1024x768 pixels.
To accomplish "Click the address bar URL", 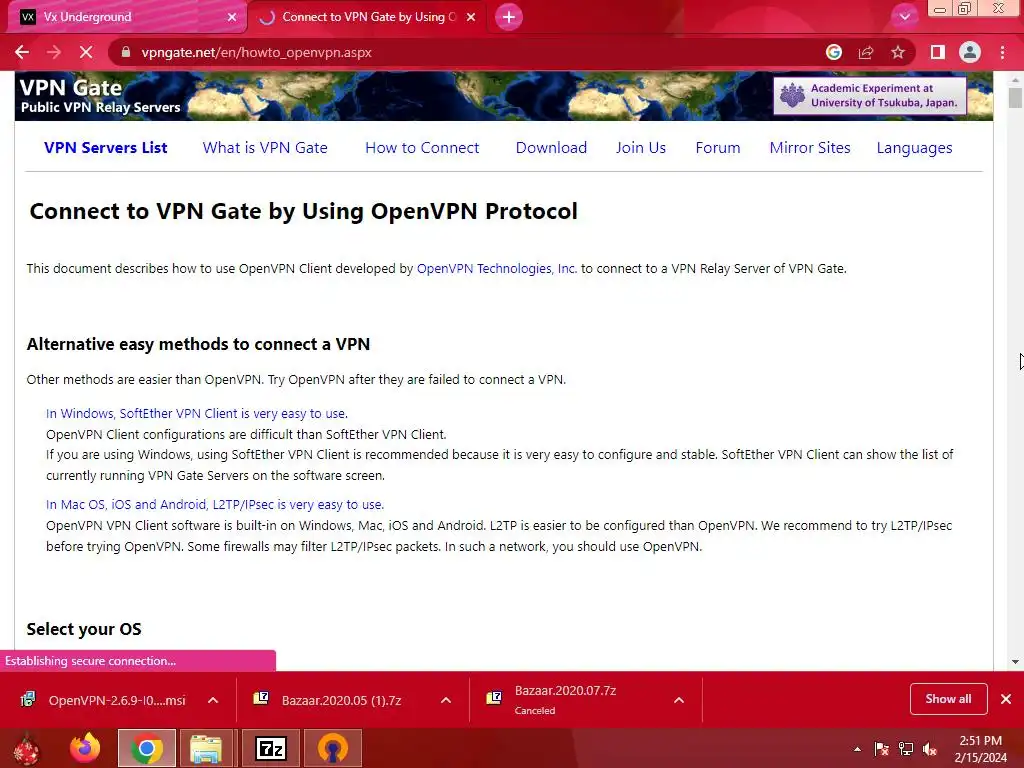I will (256, 52).
